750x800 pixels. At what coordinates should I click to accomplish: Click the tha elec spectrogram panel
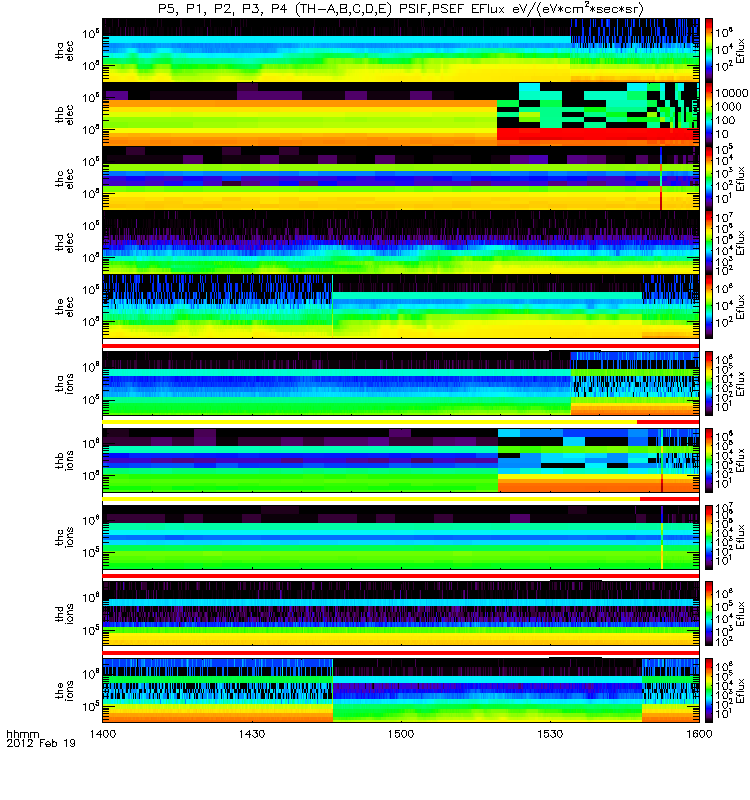(x=401, y=50)
